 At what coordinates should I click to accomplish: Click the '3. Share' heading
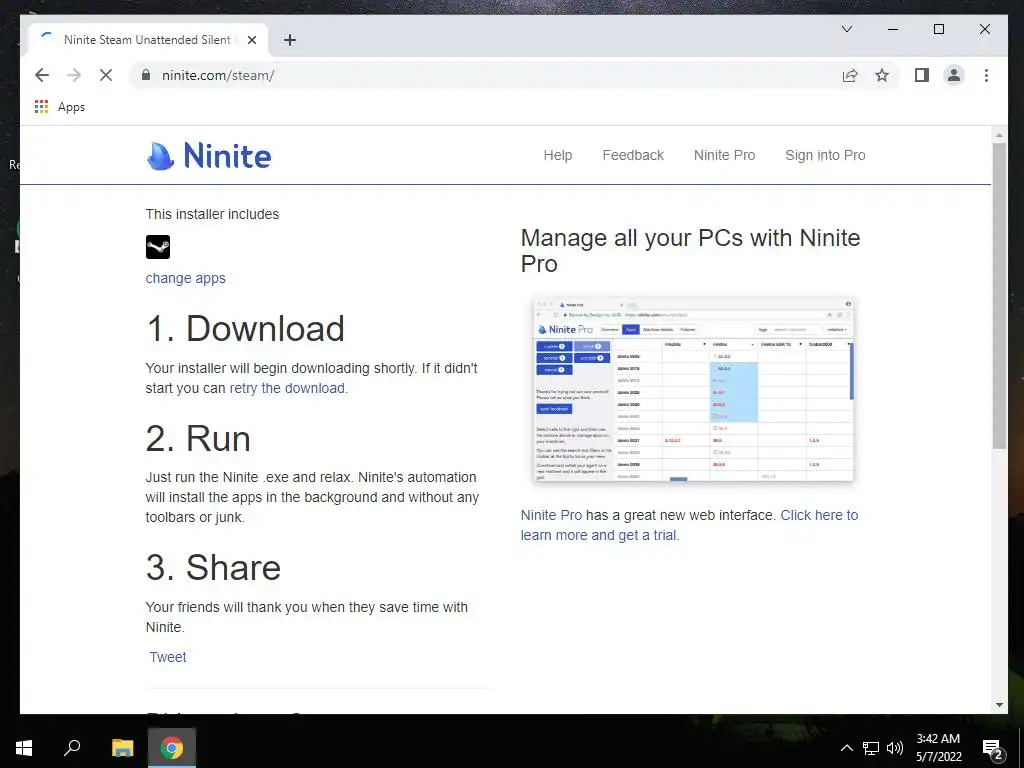click(x=214, y=567)
